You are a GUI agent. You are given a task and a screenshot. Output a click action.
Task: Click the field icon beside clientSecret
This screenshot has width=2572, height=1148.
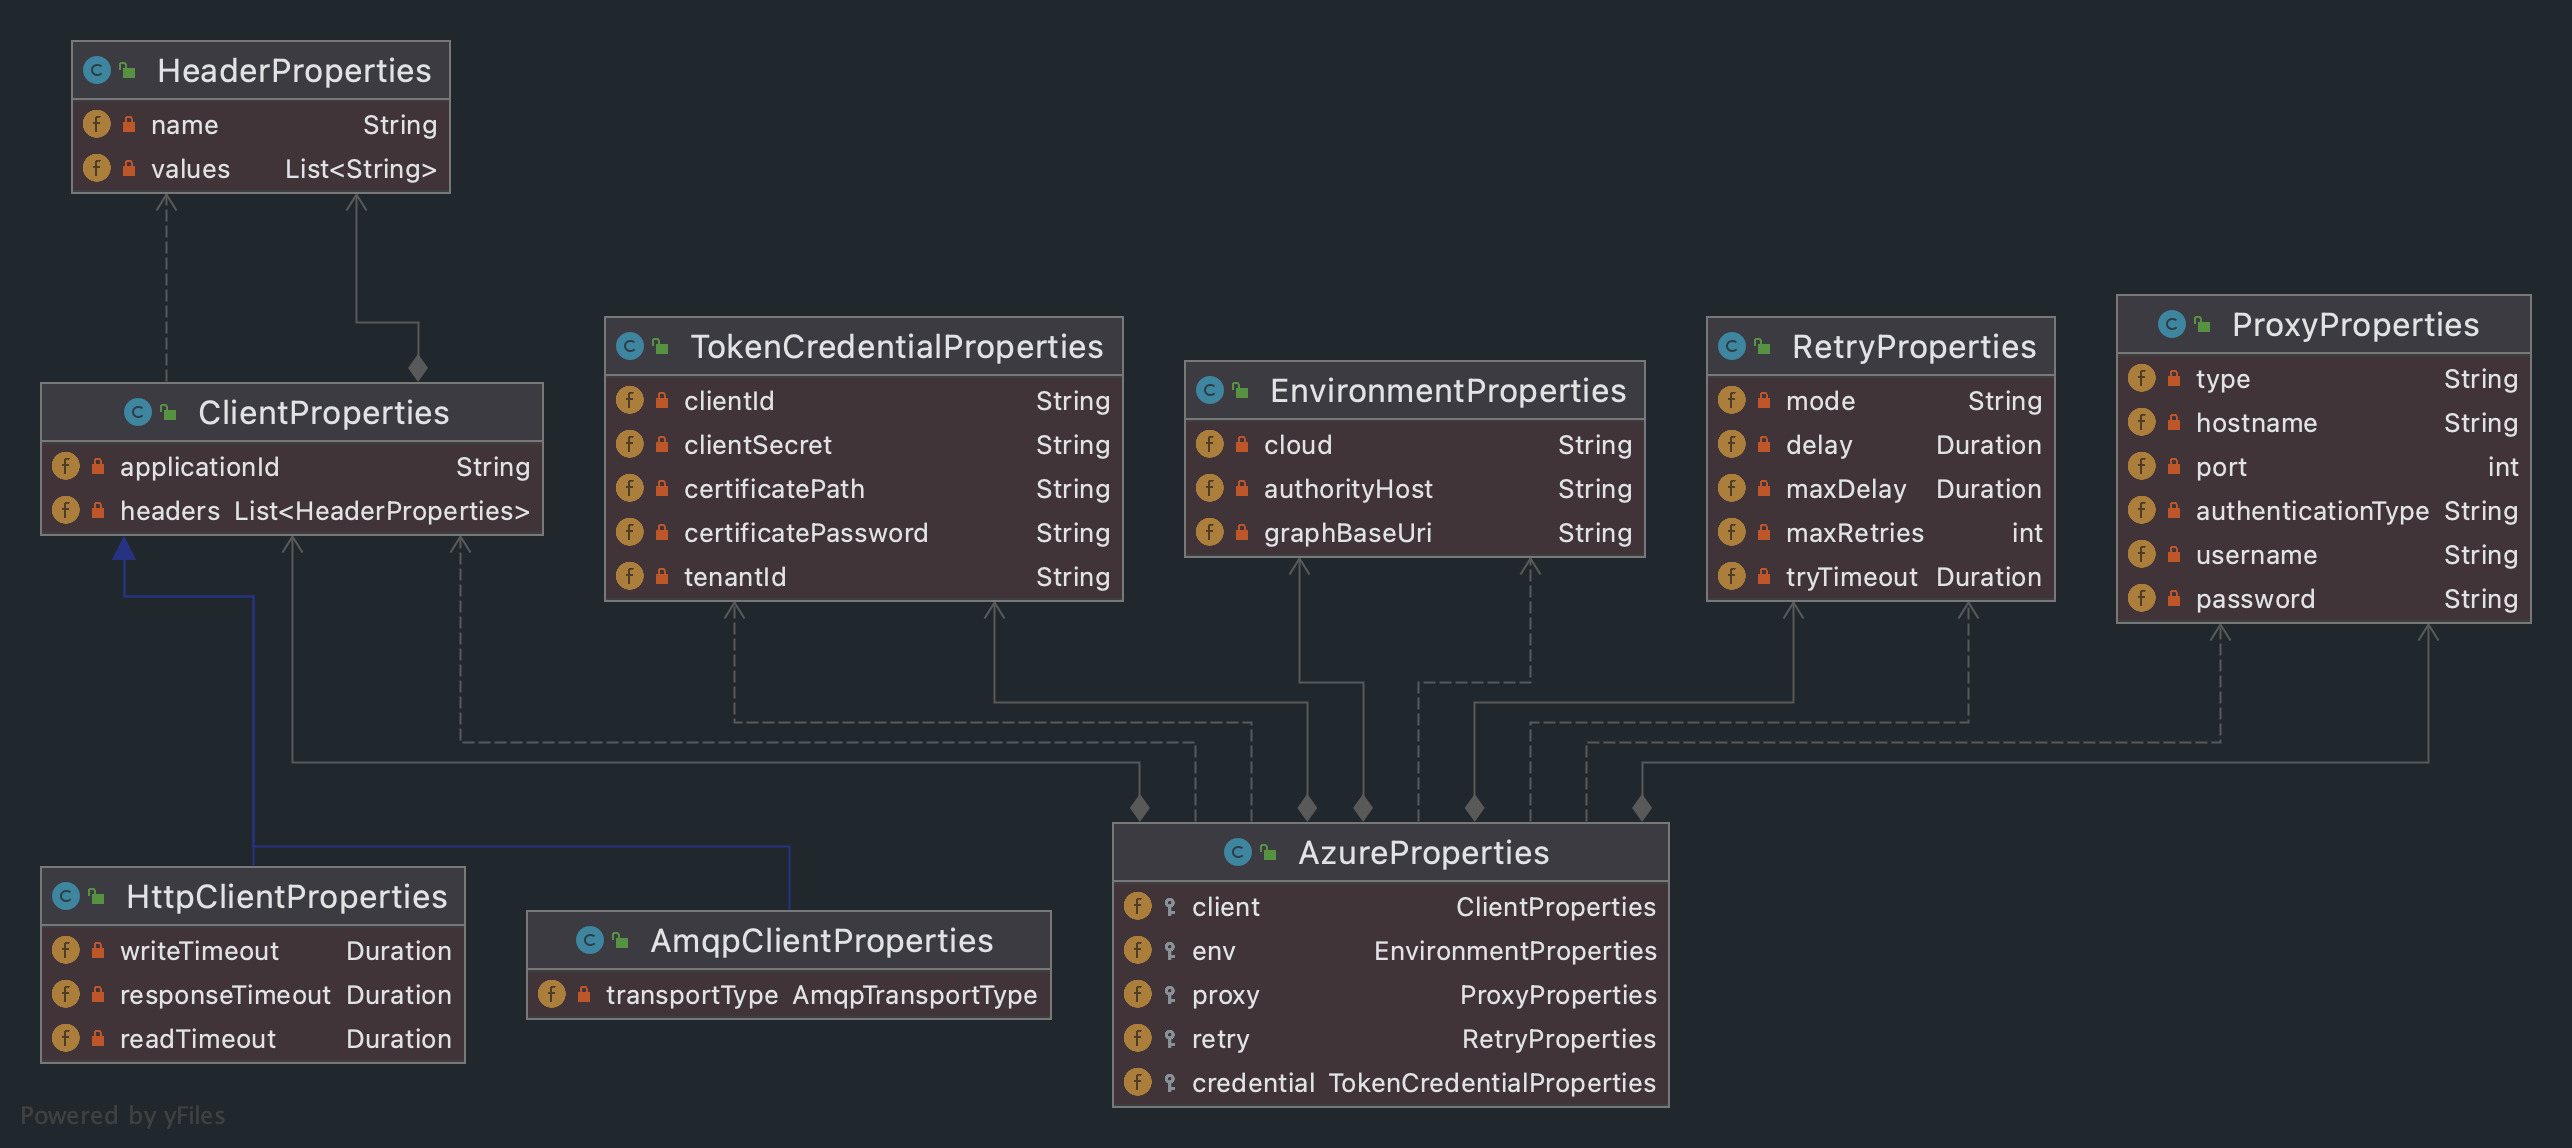click(x=630, y=444)
